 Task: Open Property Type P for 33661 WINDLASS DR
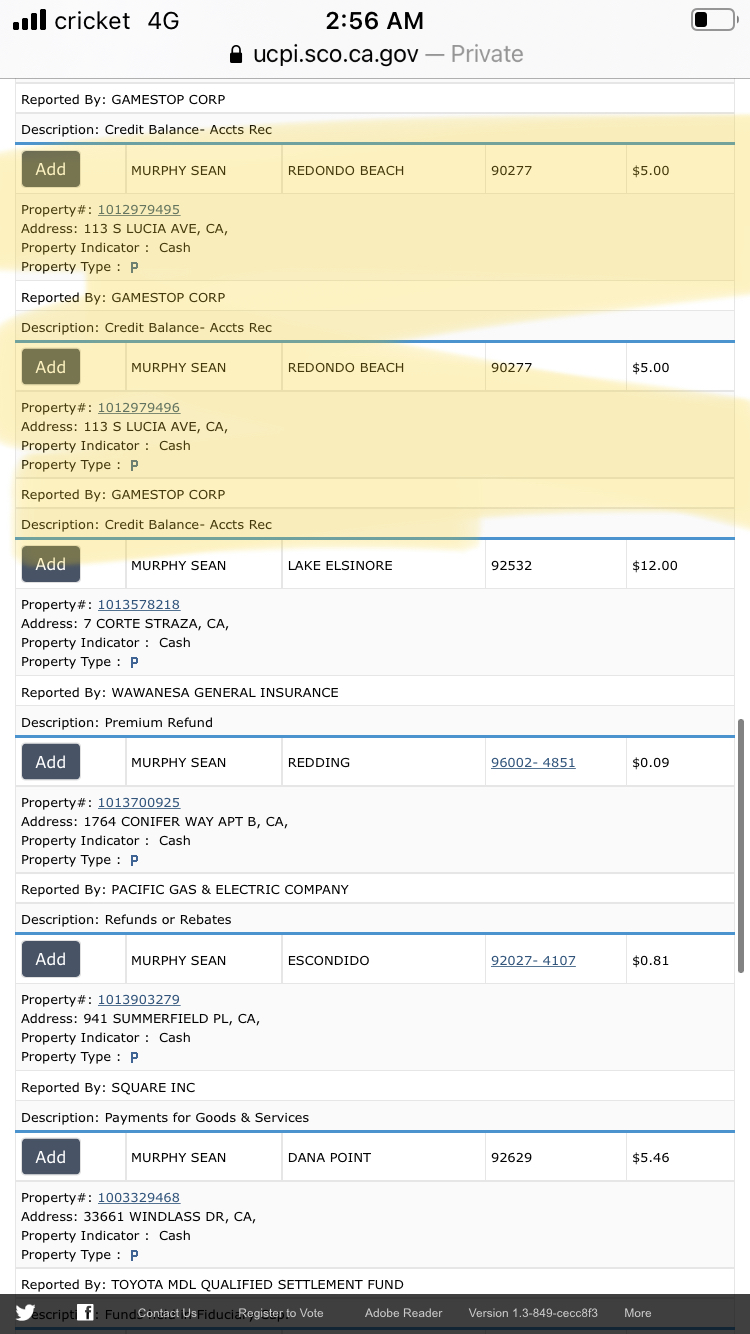point(134,1255)
